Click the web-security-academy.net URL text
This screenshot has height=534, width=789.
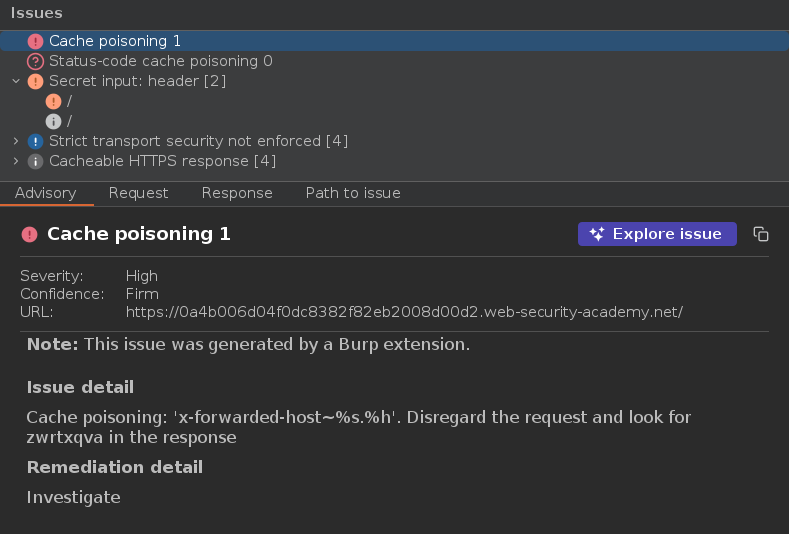pyautogui.click(x=404, y=312)
